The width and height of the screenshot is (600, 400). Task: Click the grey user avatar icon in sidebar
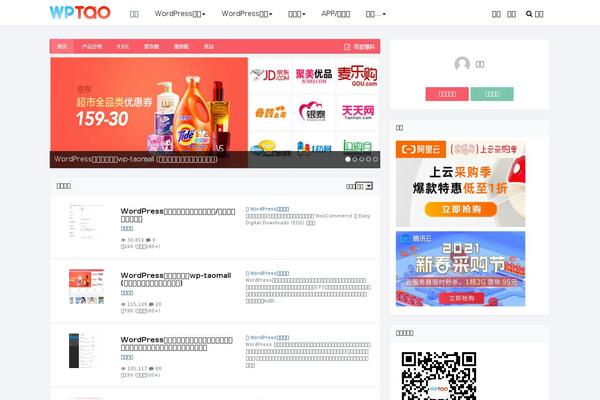462,64
